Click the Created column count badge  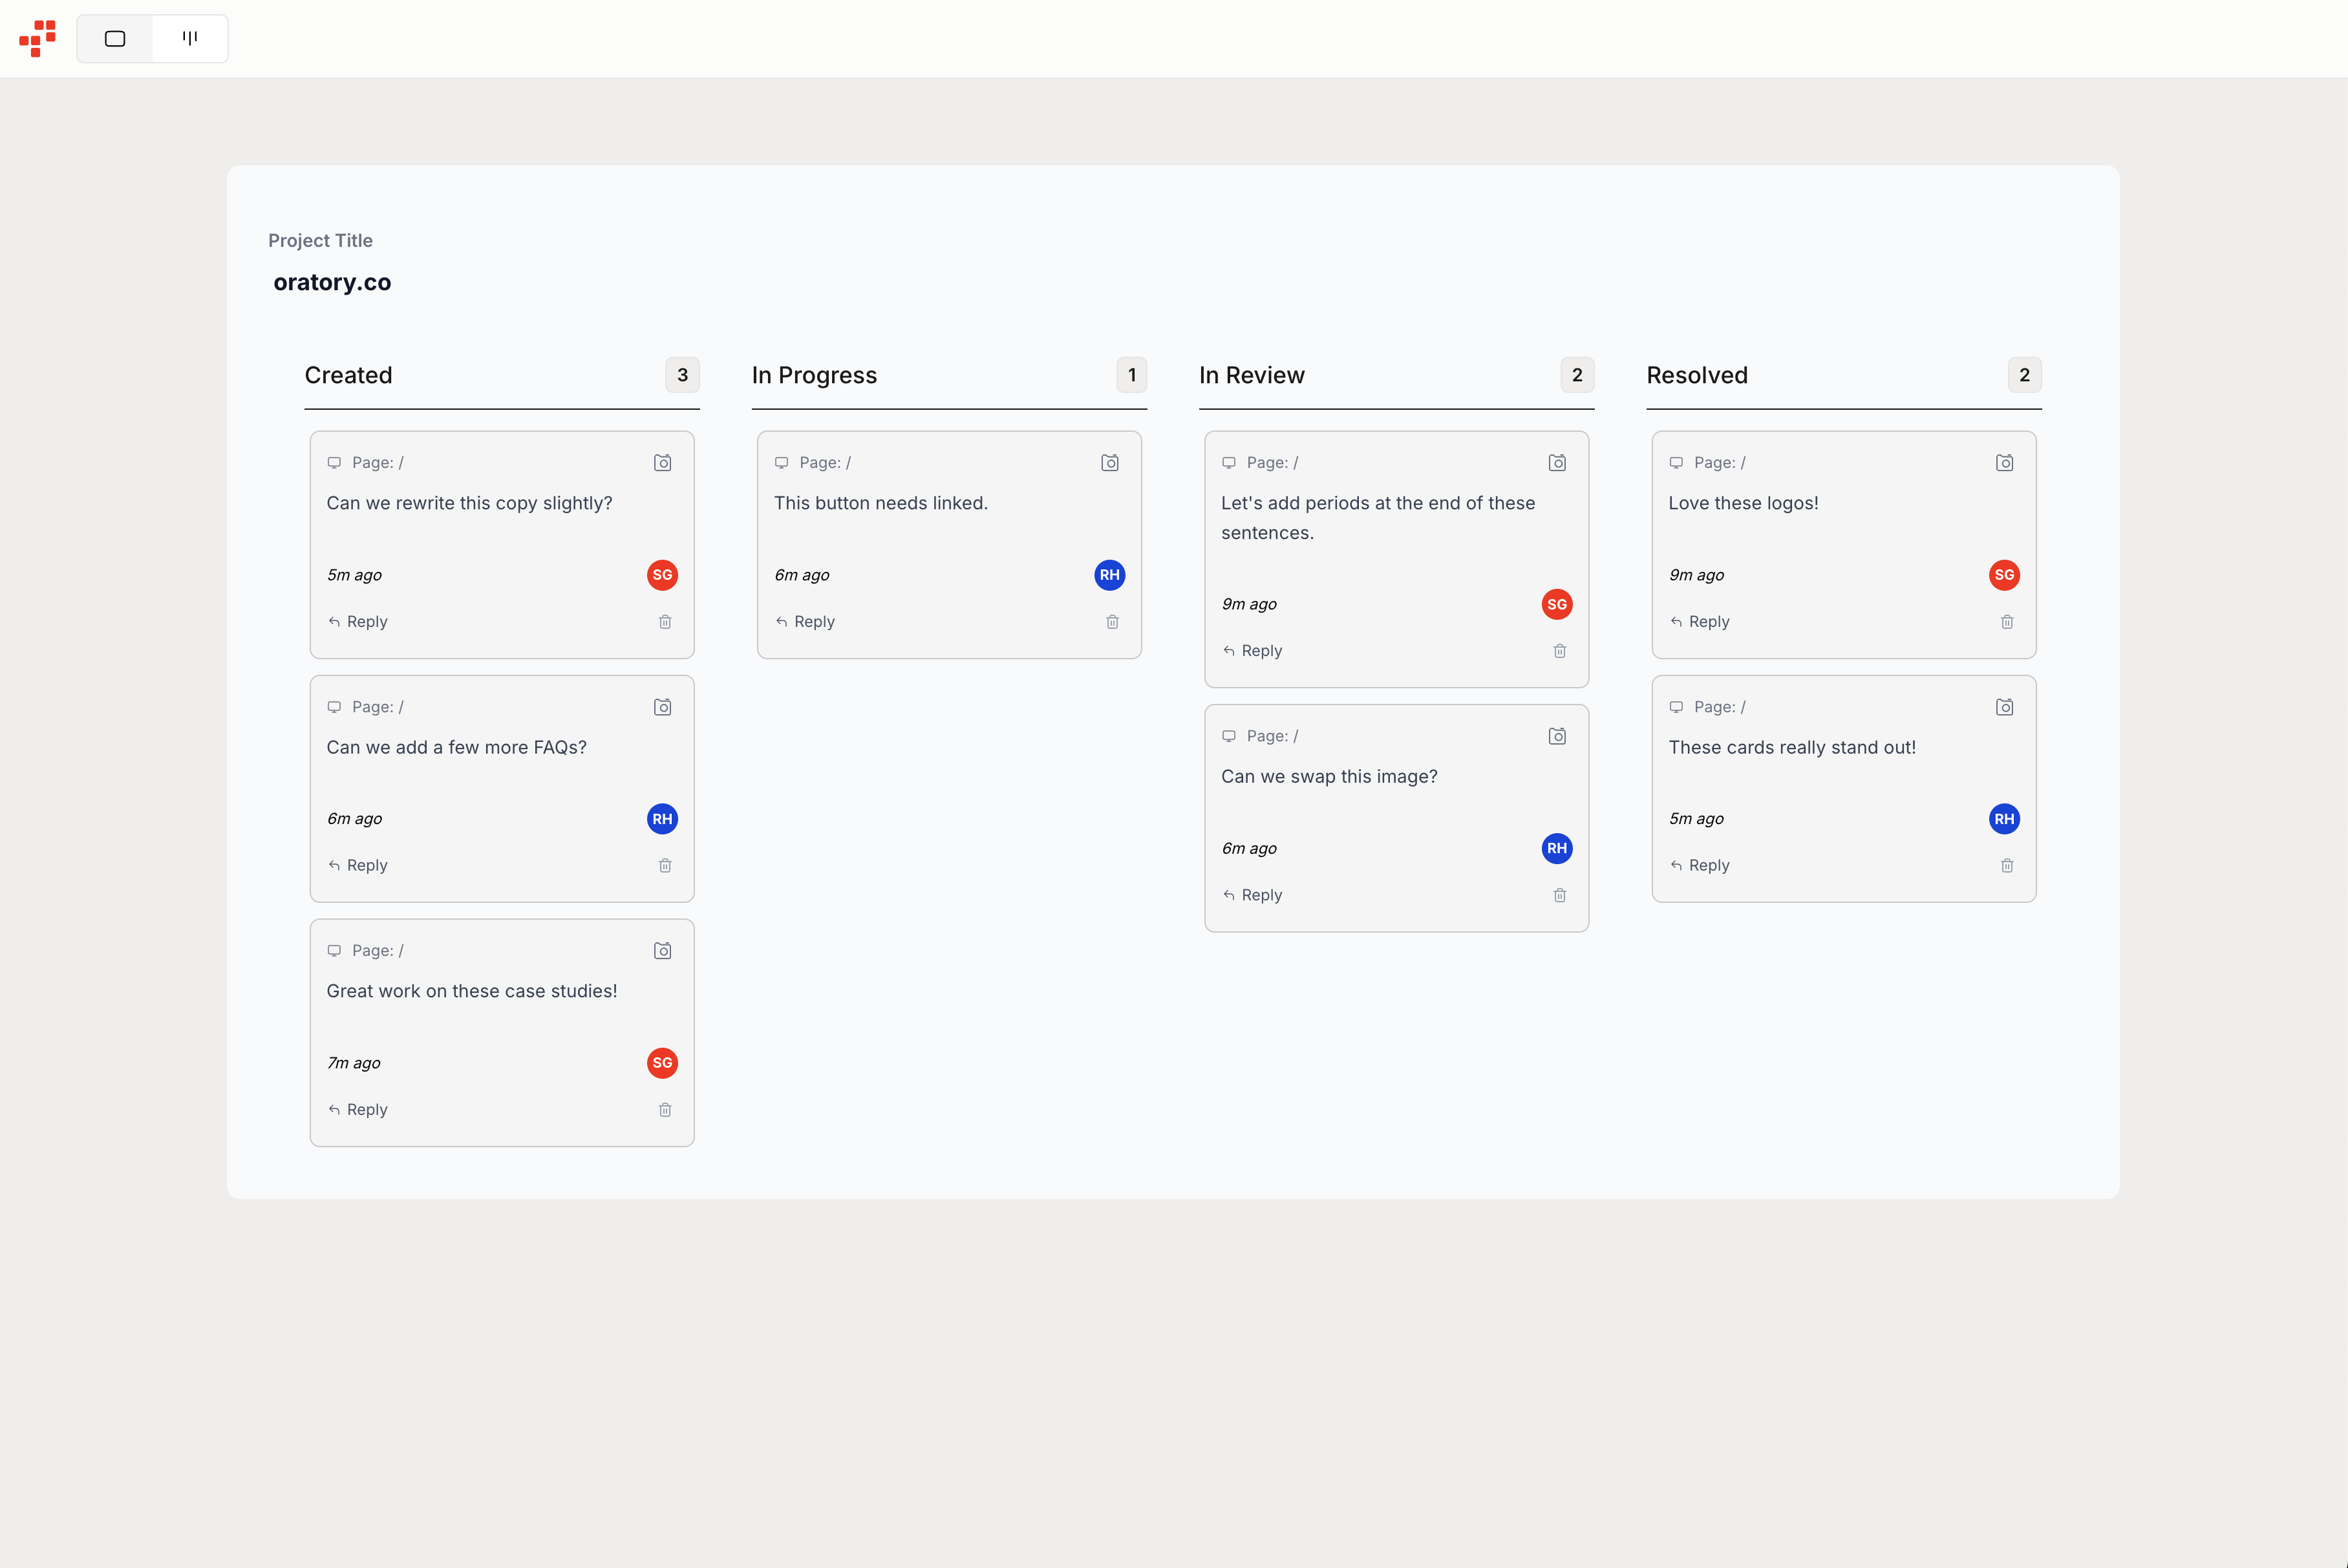[x=682, y=375]
